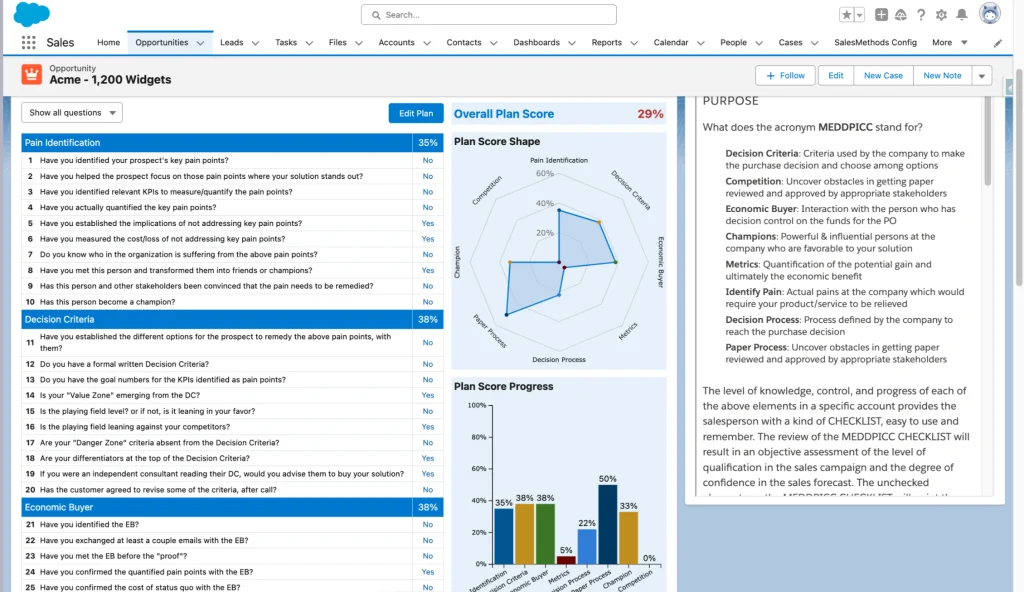Open the Help question mark icon
The image size is (1024, 592).
click(x=920, y=15)
